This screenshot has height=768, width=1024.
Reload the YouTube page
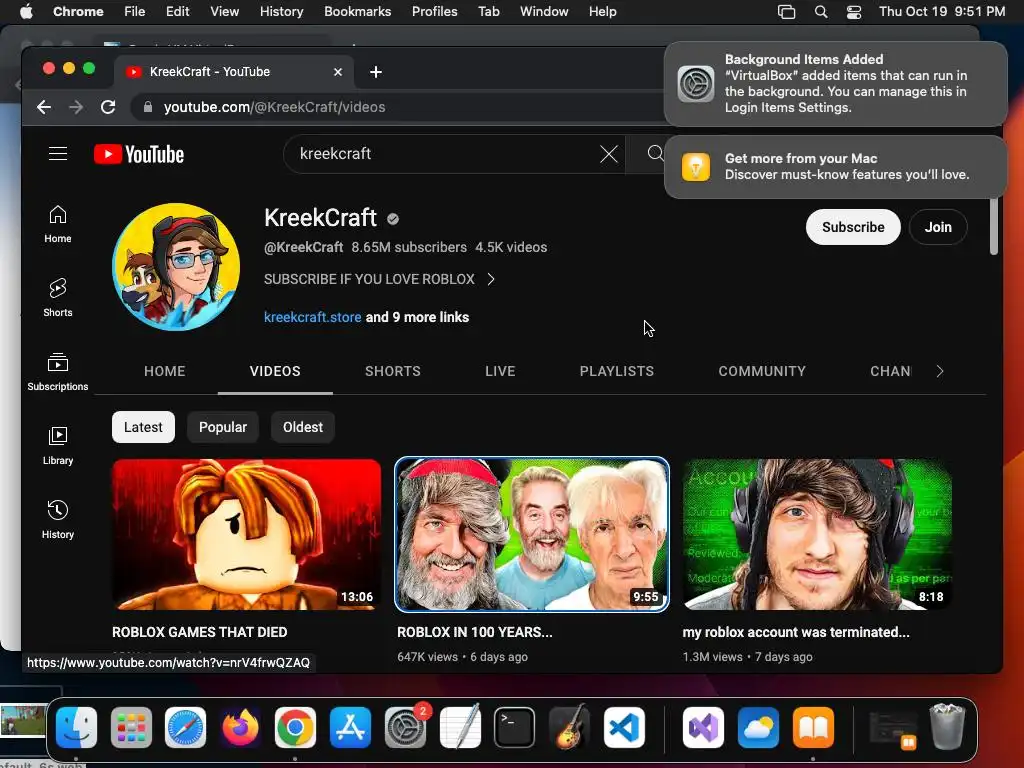coord(108,107)
